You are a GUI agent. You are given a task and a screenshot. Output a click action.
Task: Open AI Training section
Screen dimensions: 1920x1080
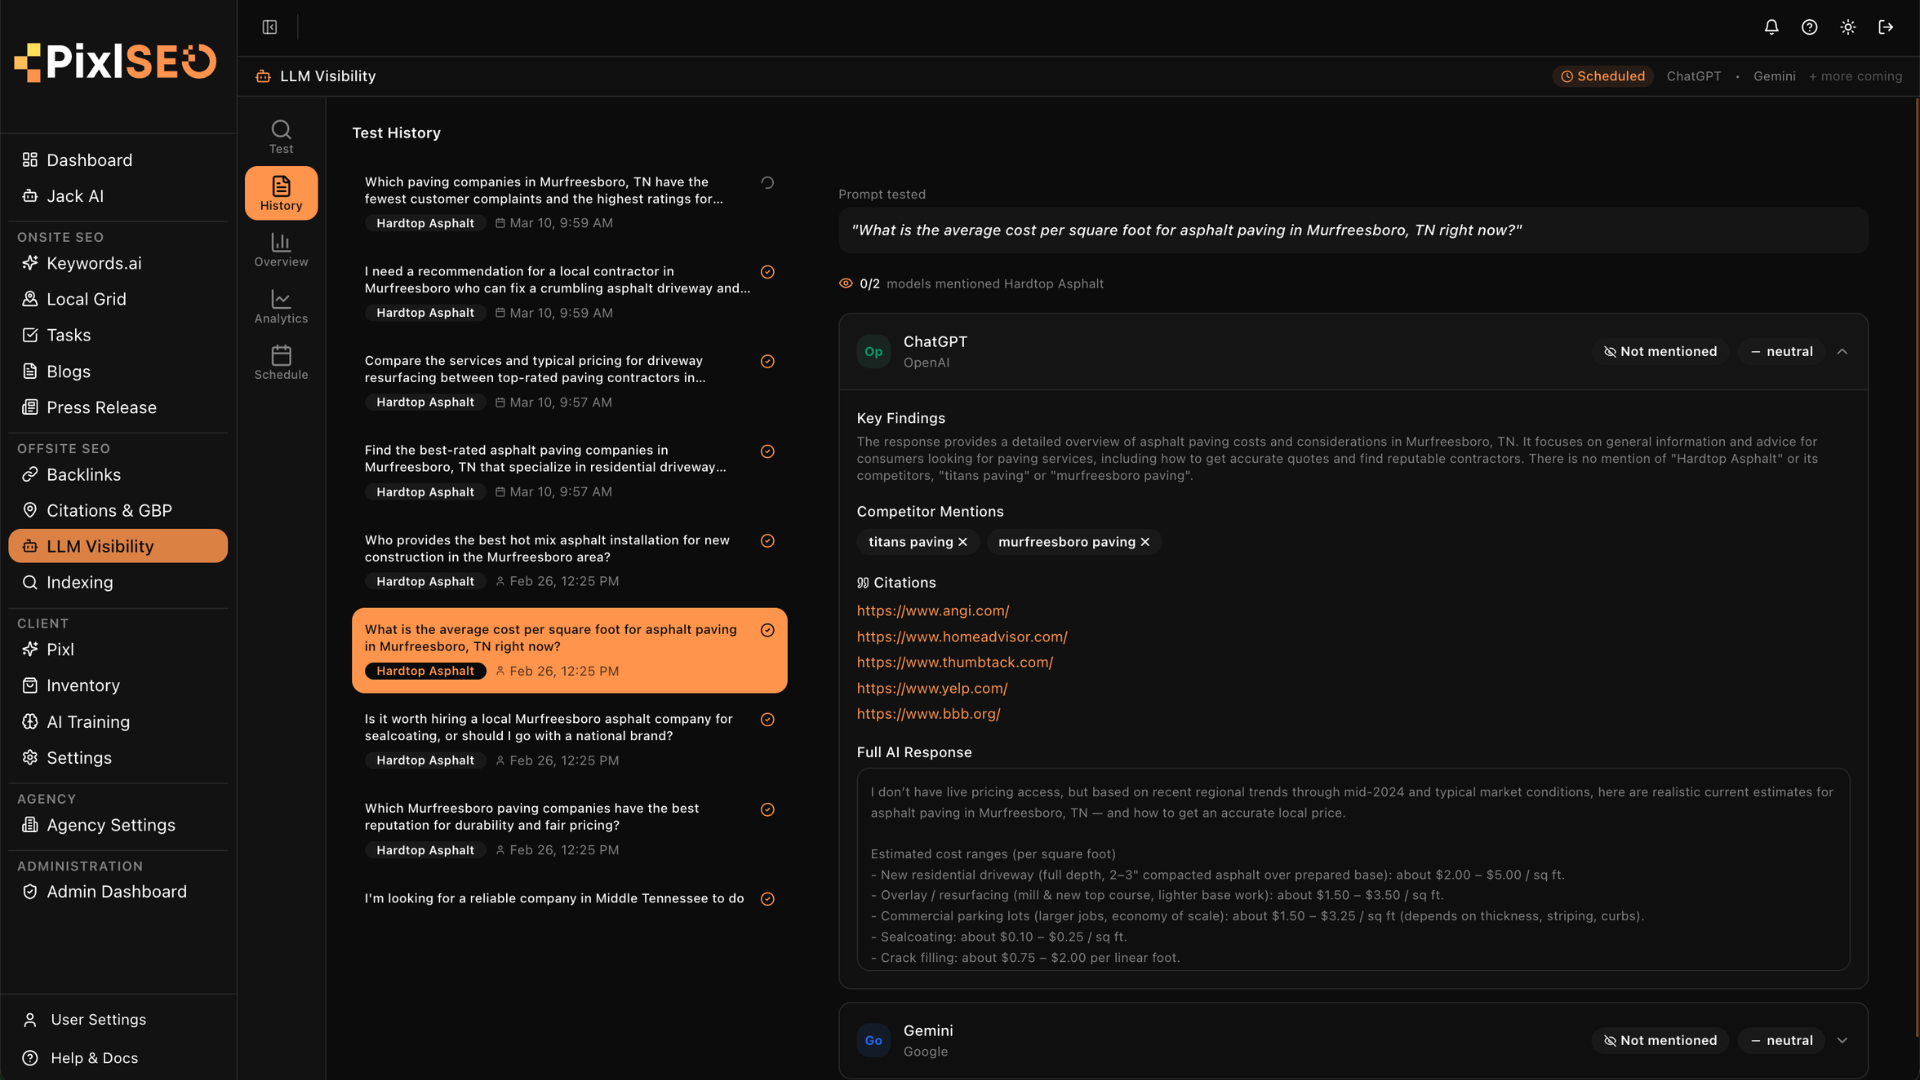click(118, 721)
